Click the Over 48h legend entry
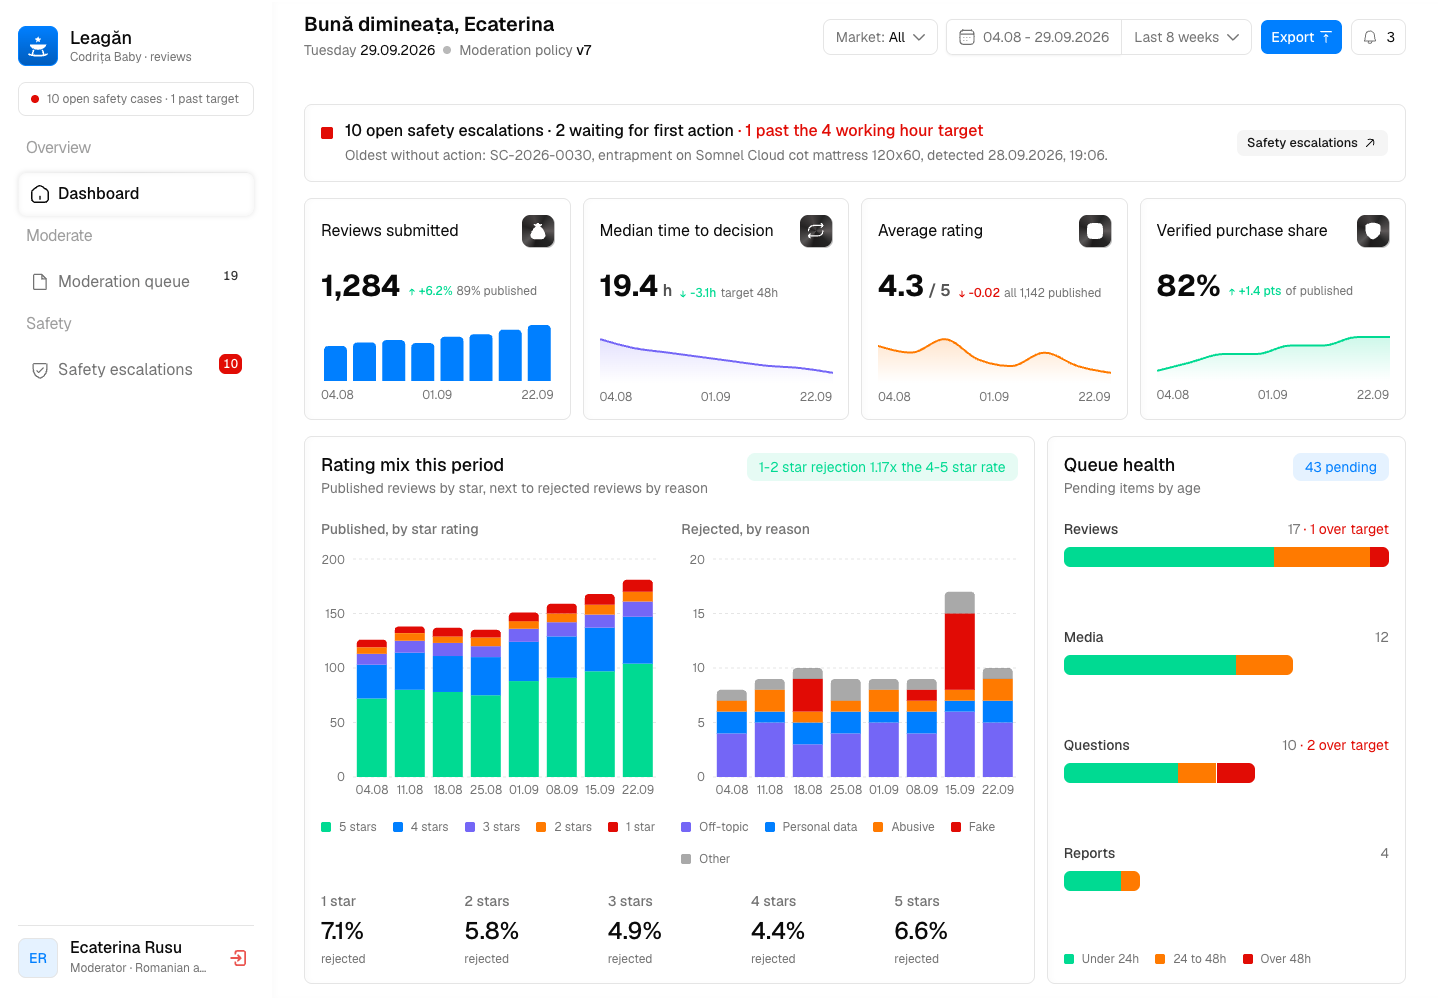Image resolution: width=1440 pixels, height=1000 pixels. click(1277, 959)
